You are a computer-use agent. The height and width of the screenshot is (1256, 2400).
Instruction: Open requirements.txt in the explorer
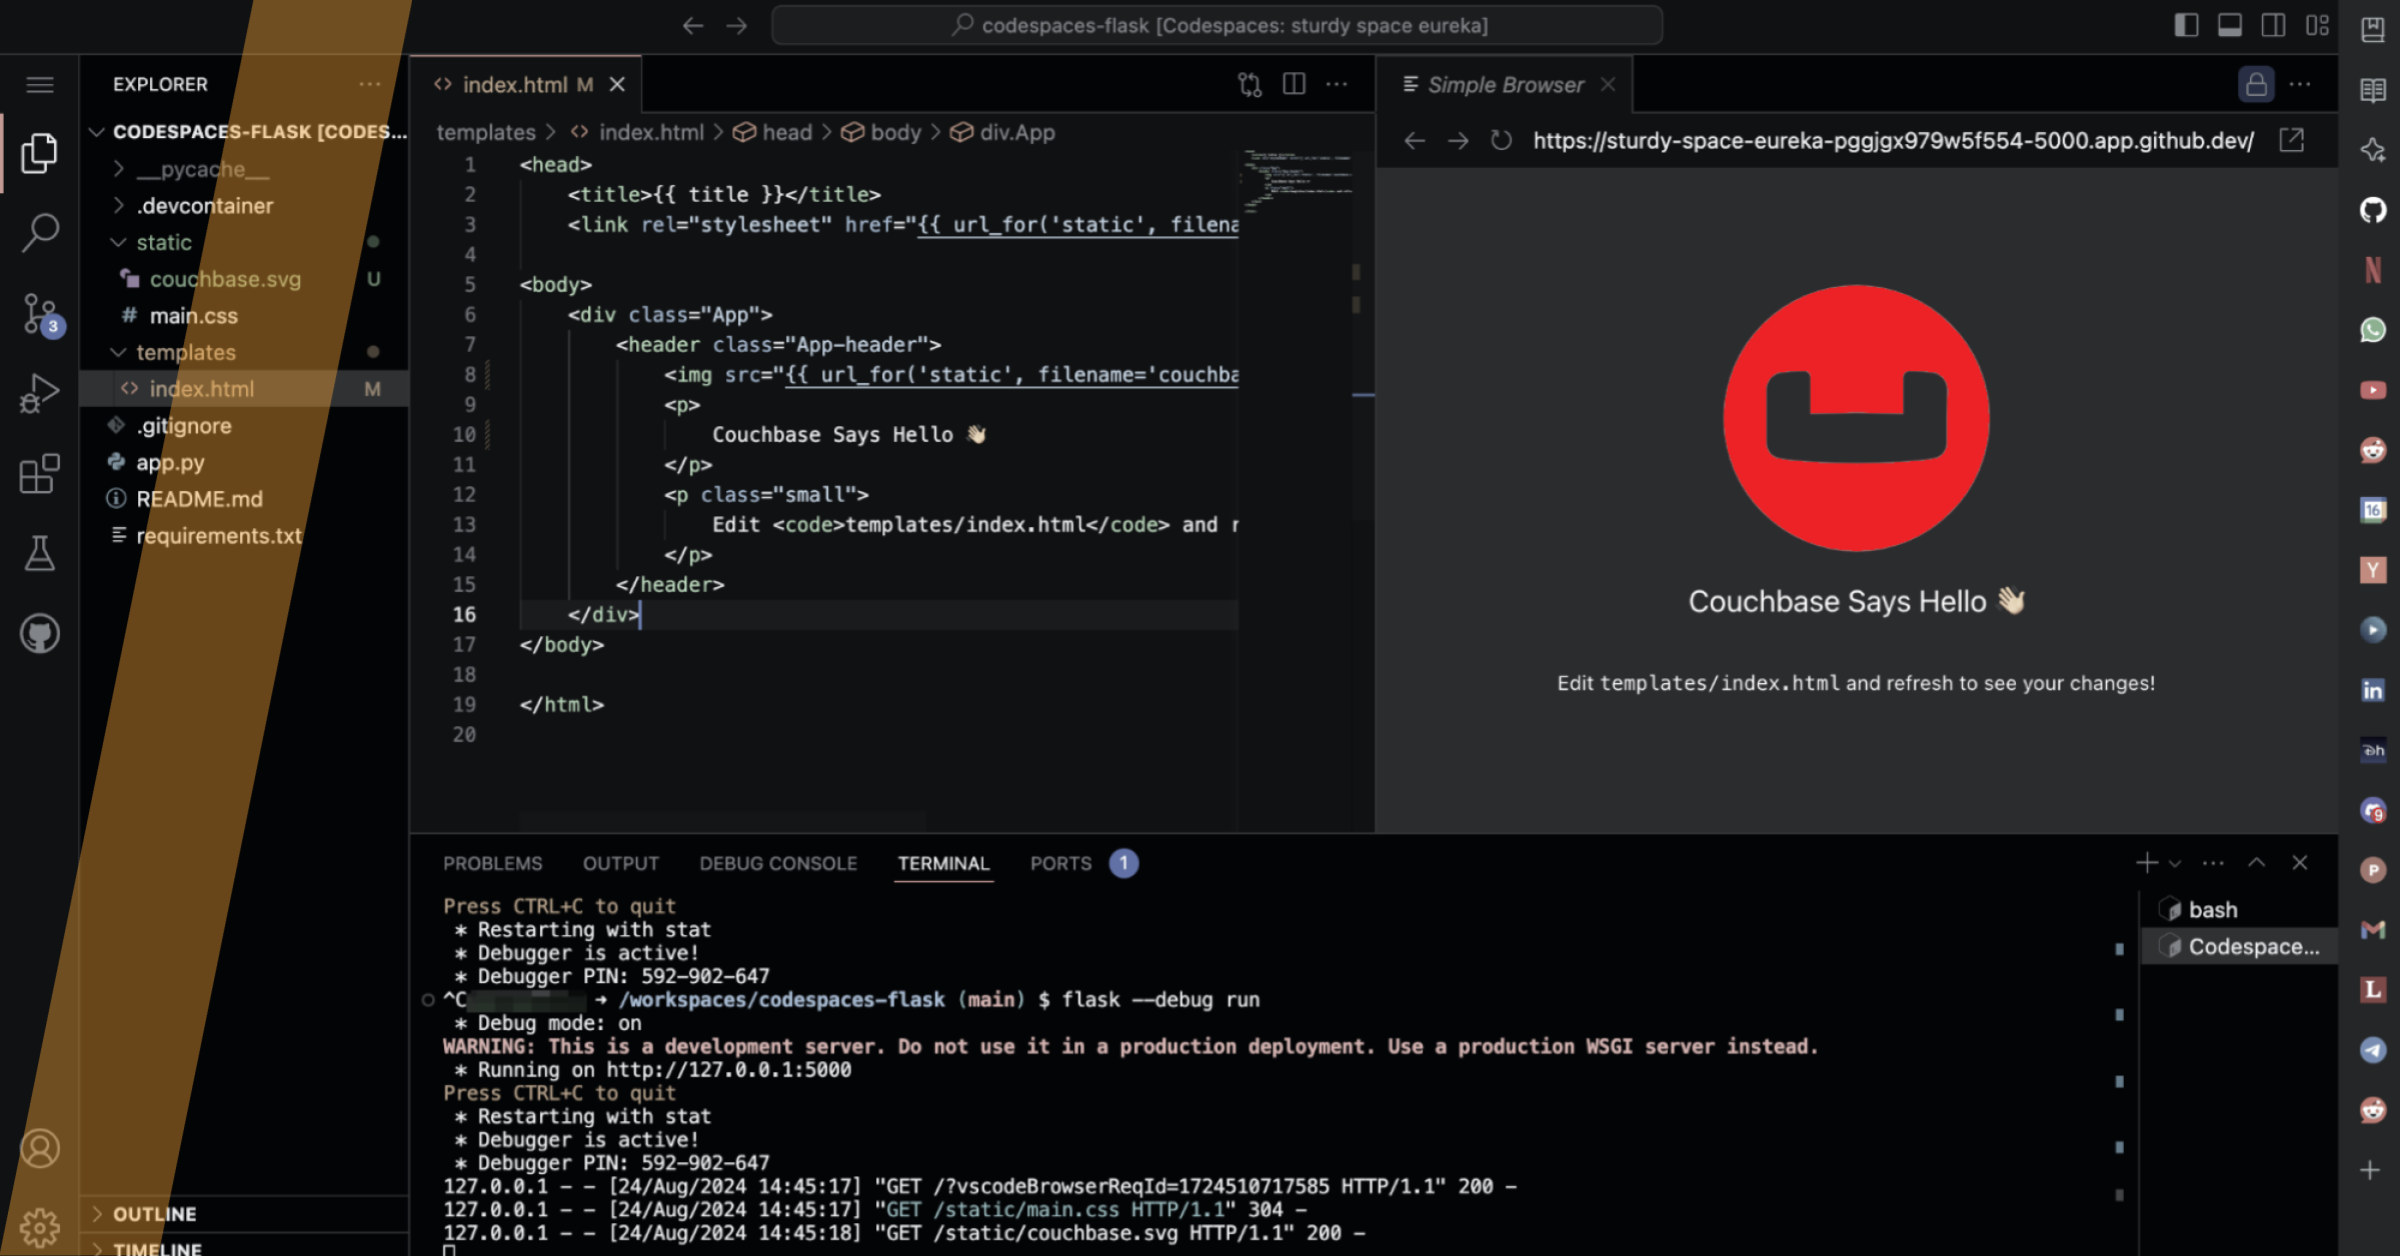[x=244, y=536]
